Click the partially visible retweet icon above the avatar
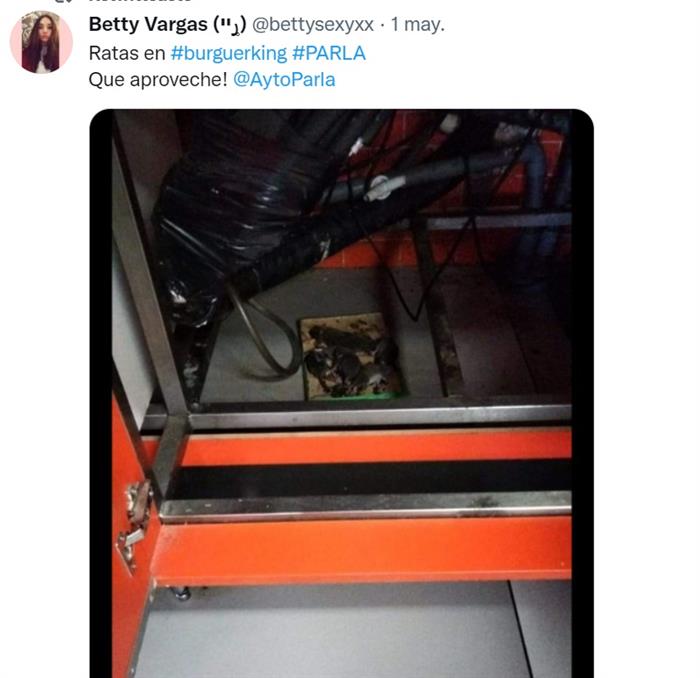 pyautogui.click(x=65, y=1)
